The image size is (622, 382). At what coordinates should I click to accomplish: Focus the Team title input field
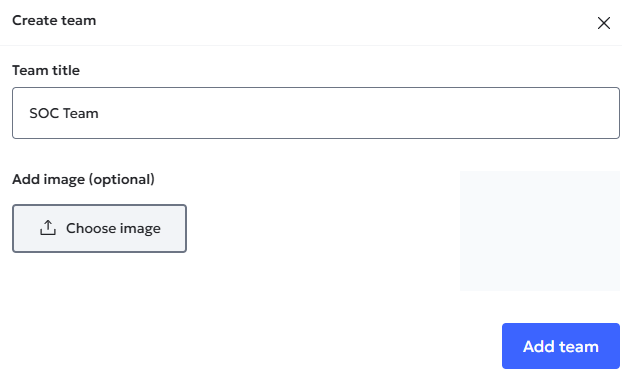(x=316, y=113)
